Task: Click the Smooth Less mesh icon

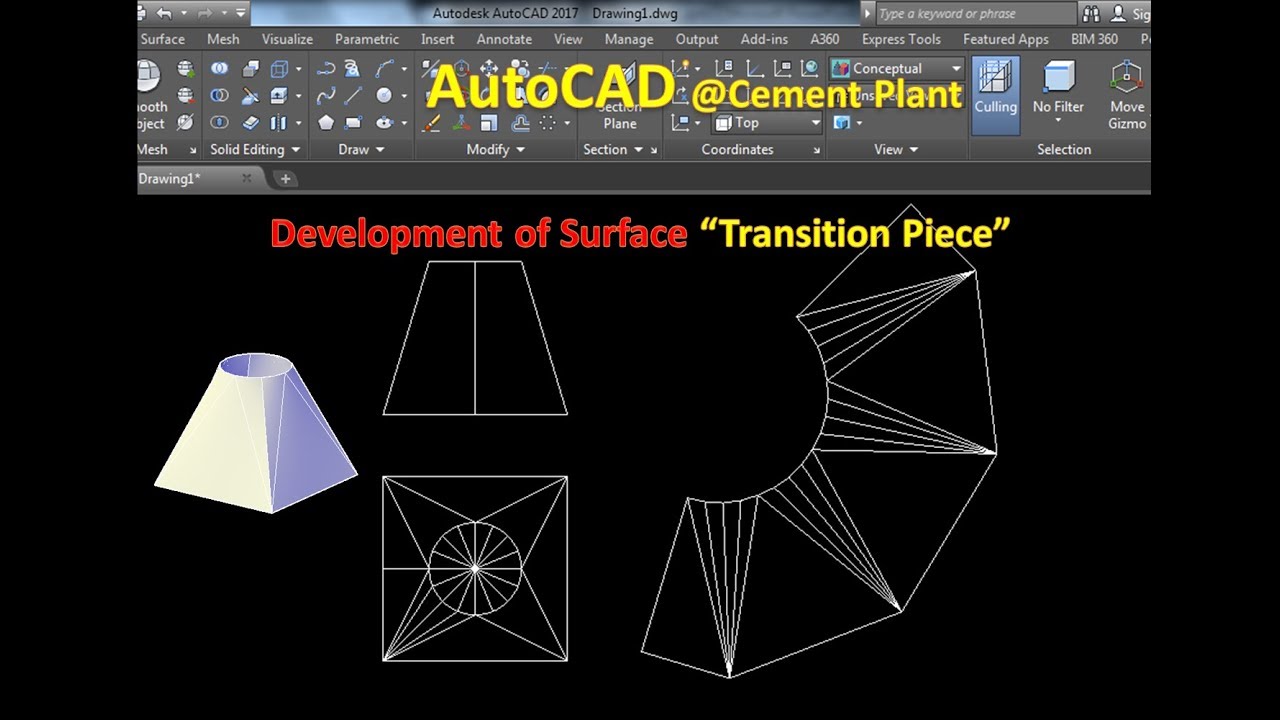Action: coord(185,96)
